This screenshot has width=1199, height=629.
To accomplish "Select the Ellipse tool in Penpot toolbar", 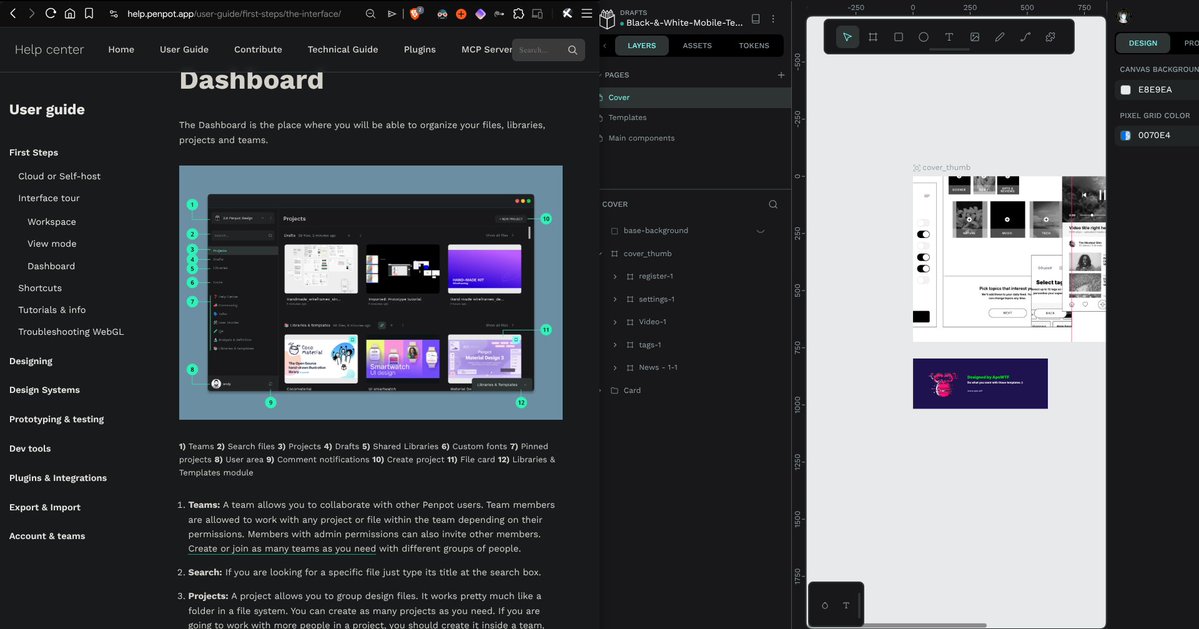I will [924, 37].
